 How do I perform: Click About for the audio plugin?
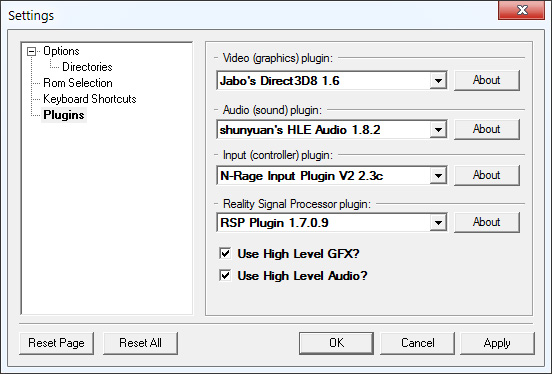click(487, 129)
